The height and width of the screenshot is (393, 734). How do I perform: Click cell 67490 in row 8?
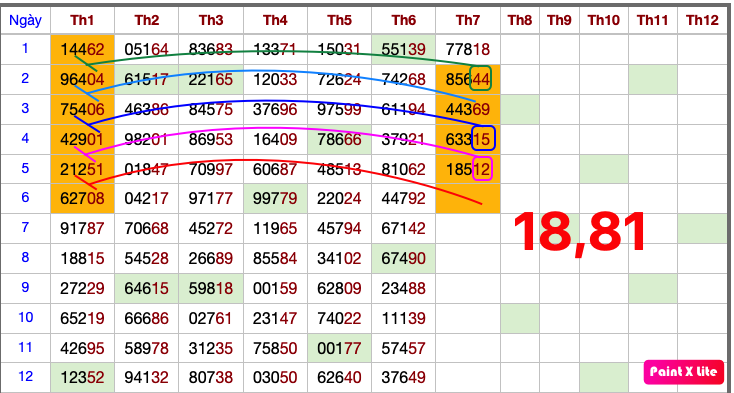[404, 258]
